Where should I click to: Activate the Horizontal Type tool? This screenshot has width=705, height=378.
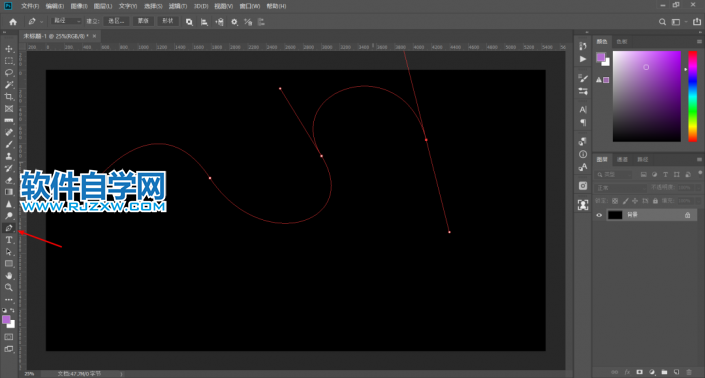(9, 240)
